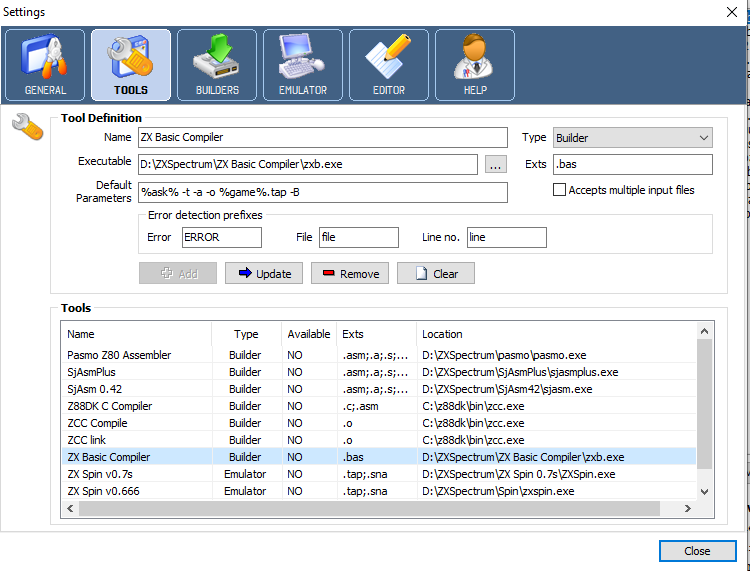Click the Error prefix text field
This screenshot has width=750, height=571.
point(221,238)
